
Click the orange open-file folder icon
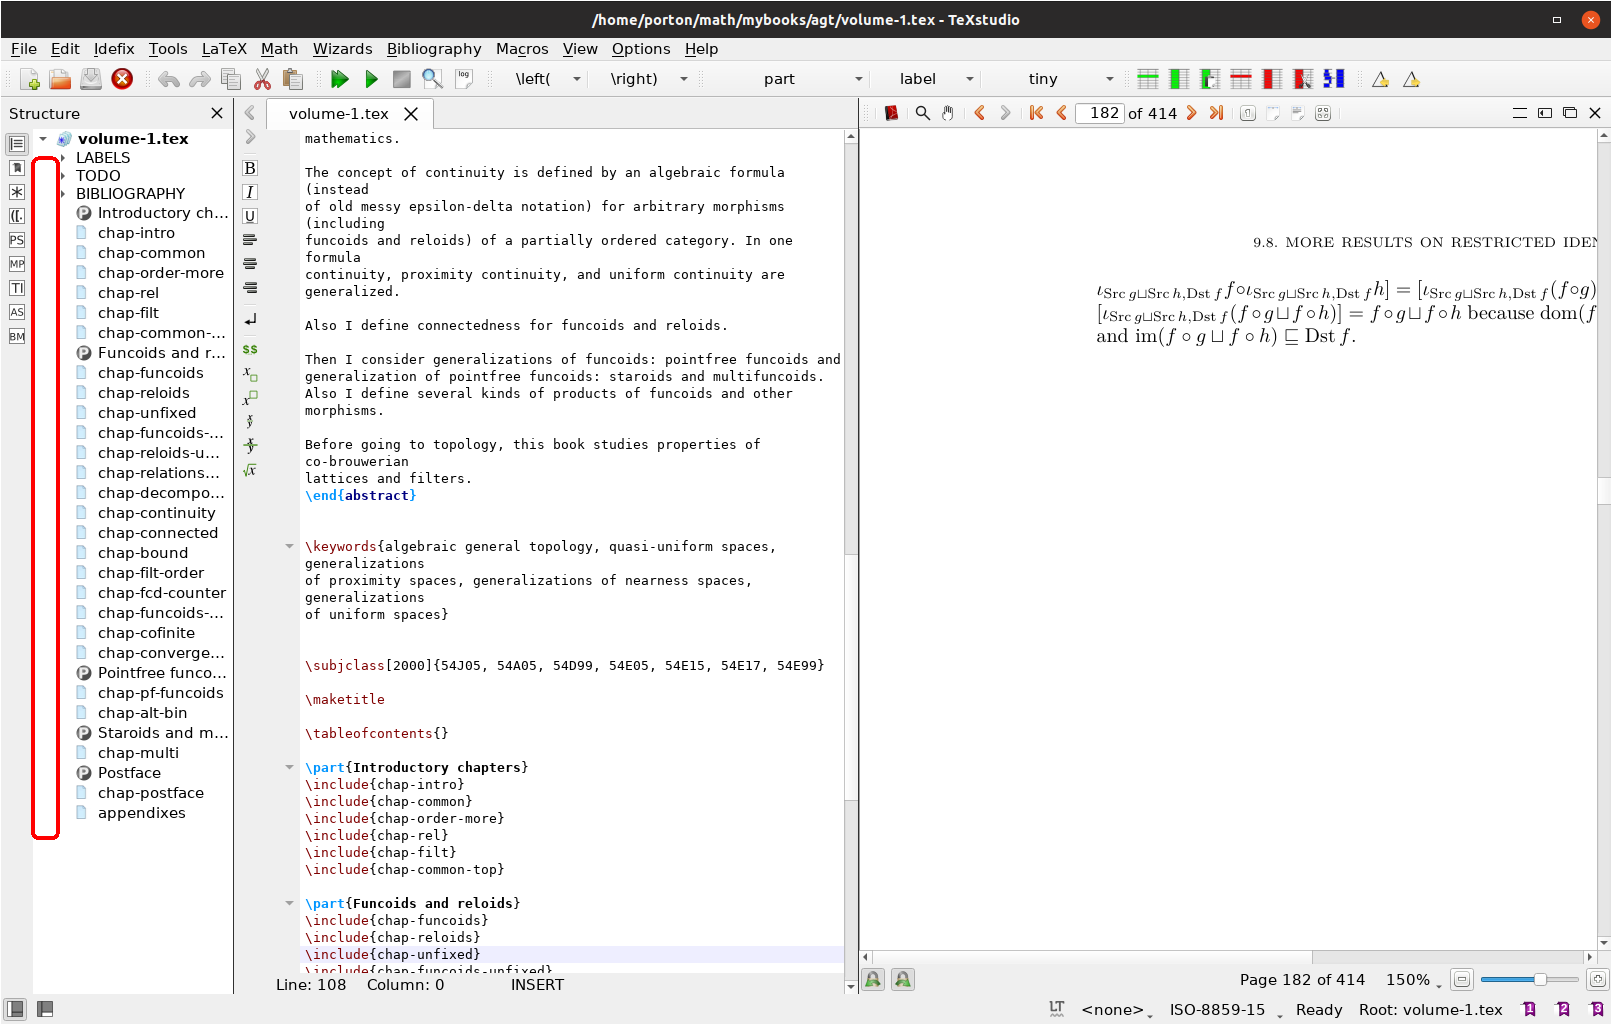click(60, 79)
